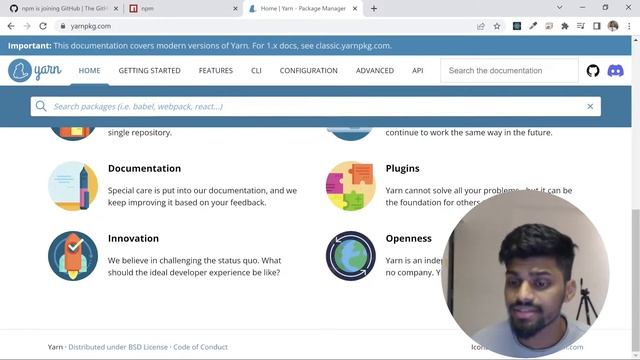The image size is (640, 360).
Task: Open the Chrome side panel icon
Action: tap(597, 26)
